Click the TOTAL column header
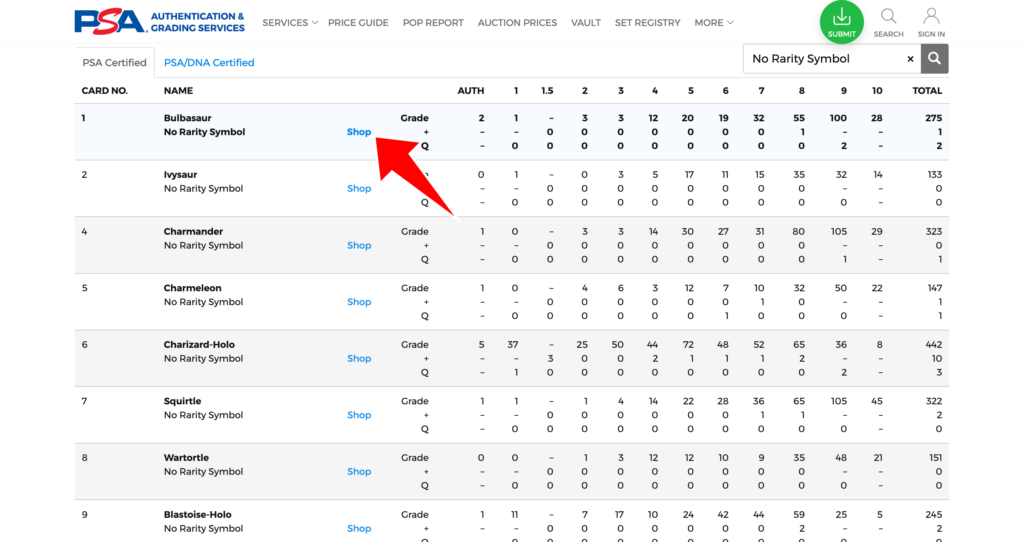 pos(927,91)
